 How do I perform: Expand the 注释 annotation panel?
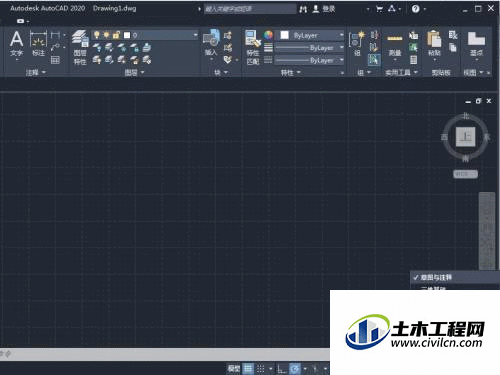pos(36,72)
